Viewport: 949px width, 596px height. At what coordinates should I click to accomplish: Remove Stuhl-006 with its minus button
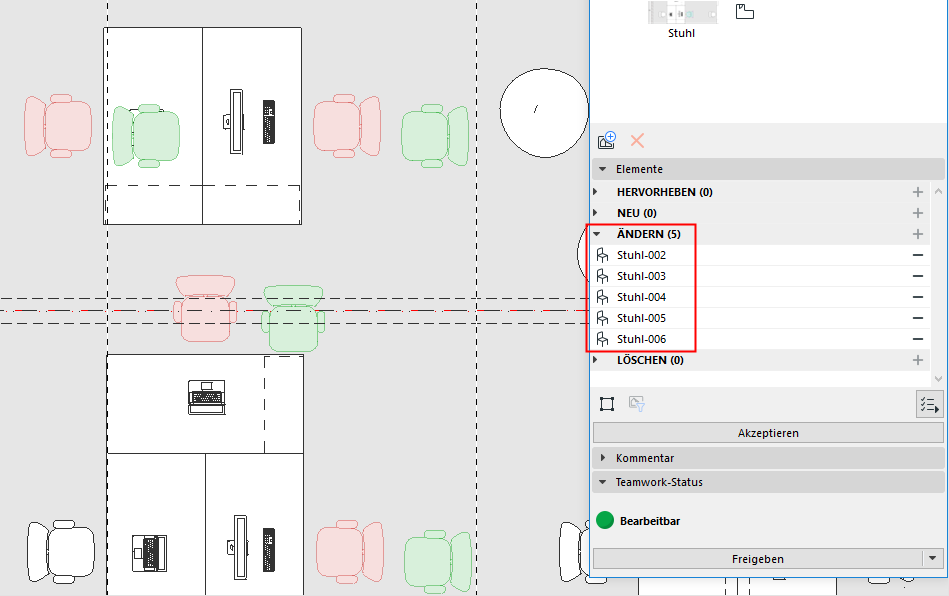[918, 339]
